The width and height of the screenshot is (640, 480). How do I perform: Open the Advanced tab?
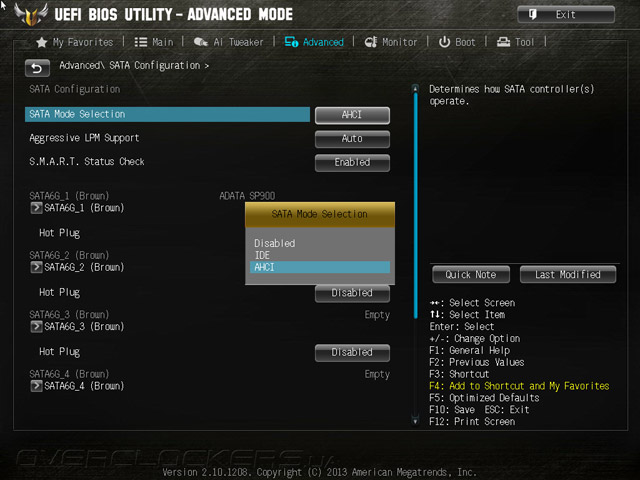click(x=314, y=42)
